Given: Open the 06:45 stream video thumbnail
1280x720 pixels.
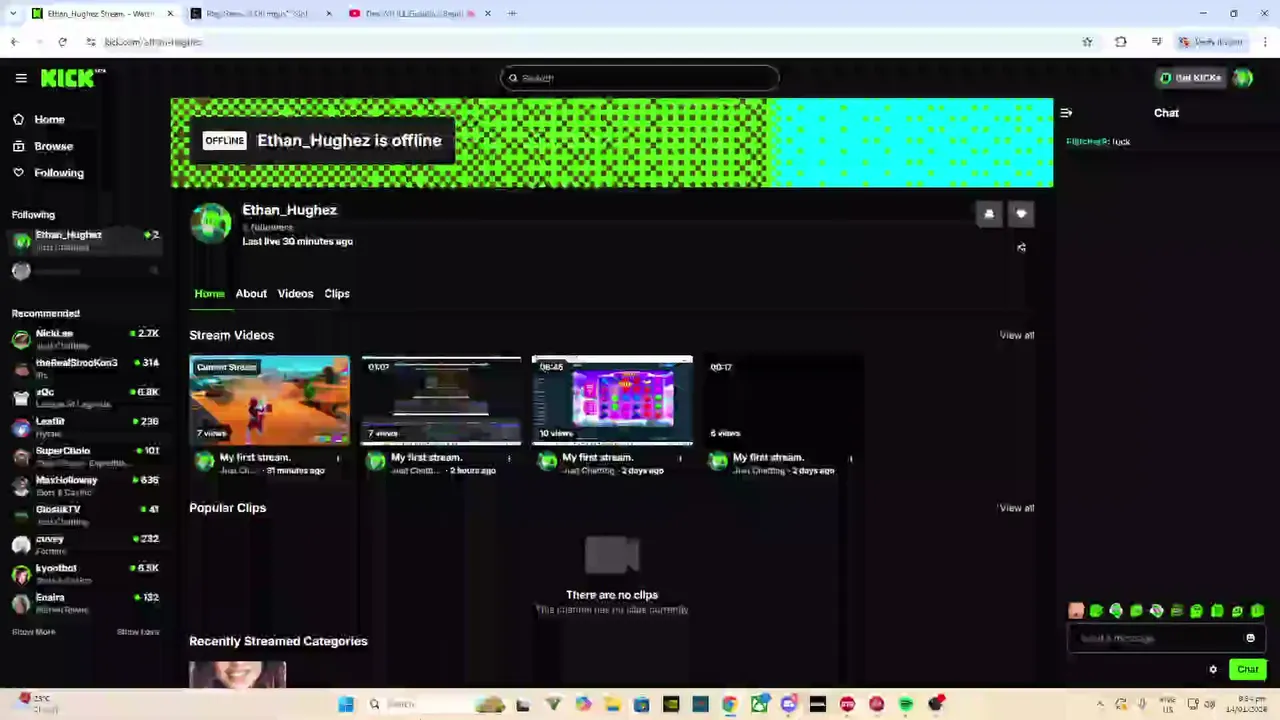Looking at the screenshot, I should (612, 400).
